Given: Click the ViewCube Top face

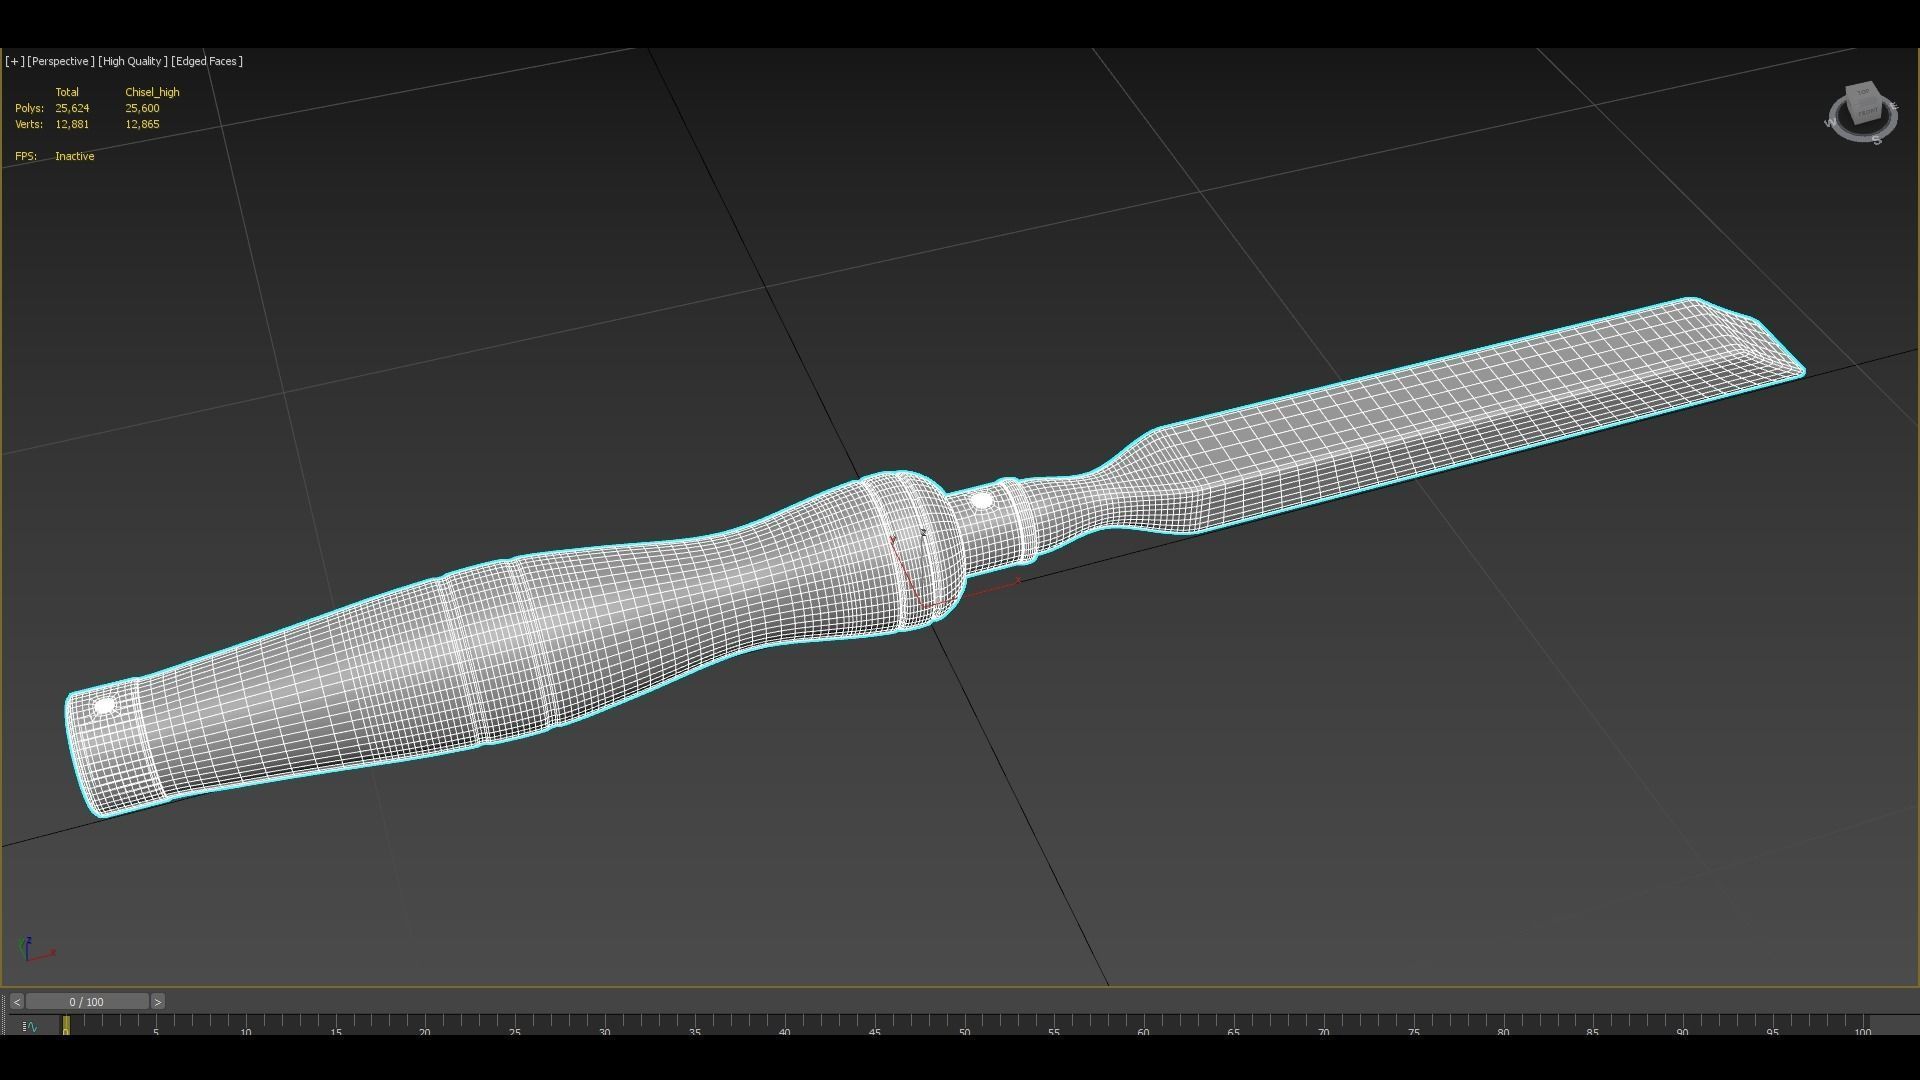Looking at the screenshot, I should coord(1862,92).
